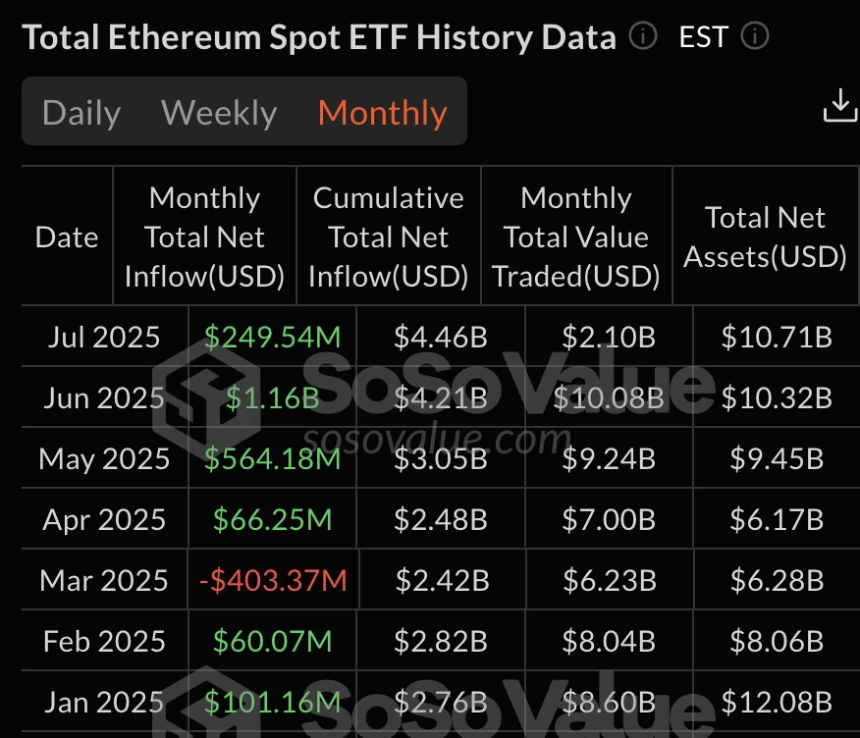Click the Feb 2025 date cell

click(104, 641)
